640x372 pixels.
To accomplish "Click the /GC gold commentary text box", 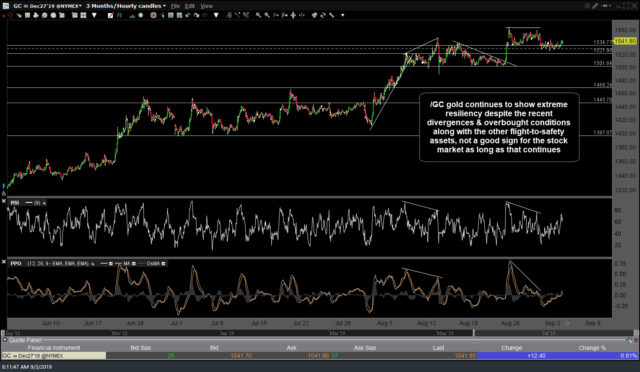I will [499, 127].
